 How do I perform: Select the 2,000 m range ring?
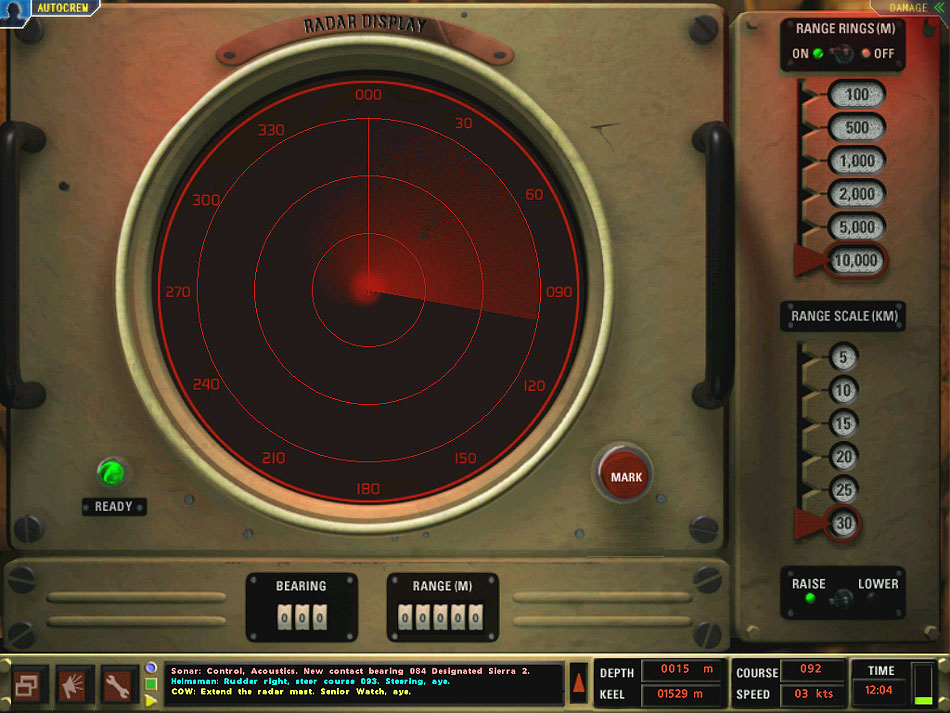coord(856,194)
